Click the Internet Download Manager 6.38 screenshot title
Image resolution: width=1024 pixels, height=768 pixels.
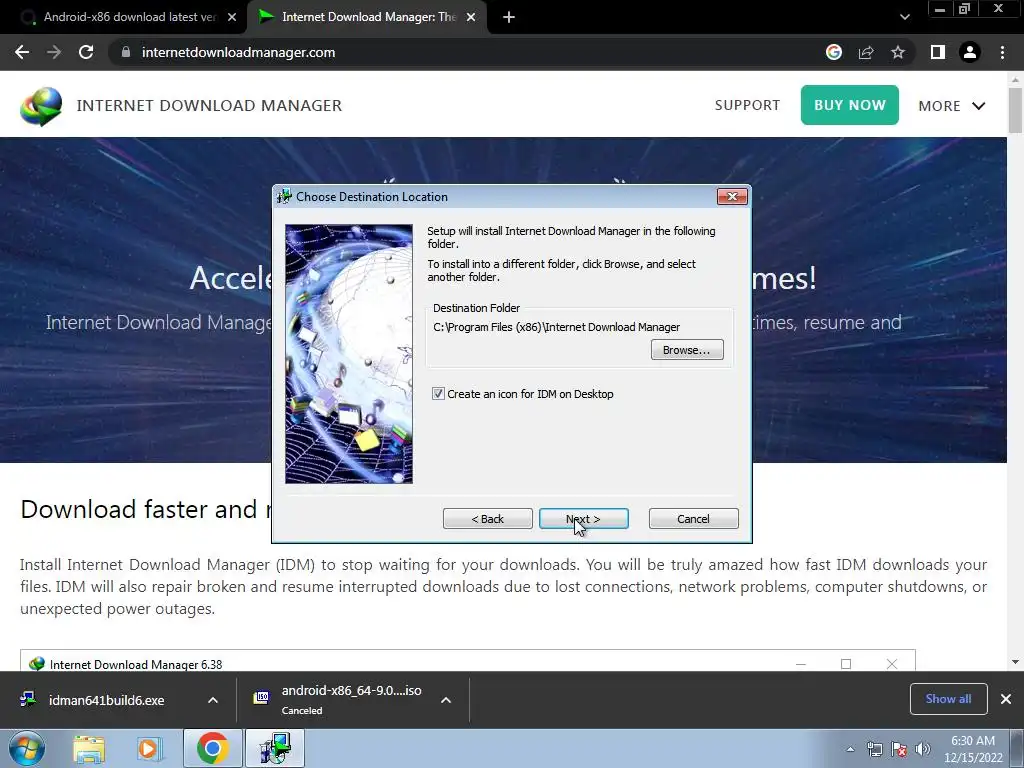[136, 664]
